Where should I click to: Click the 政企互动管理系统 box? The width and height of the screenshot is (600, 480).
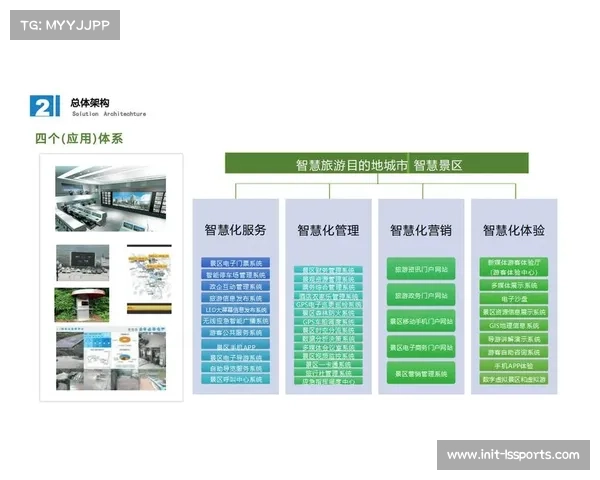pyautogui.click(x=236, y=286)
